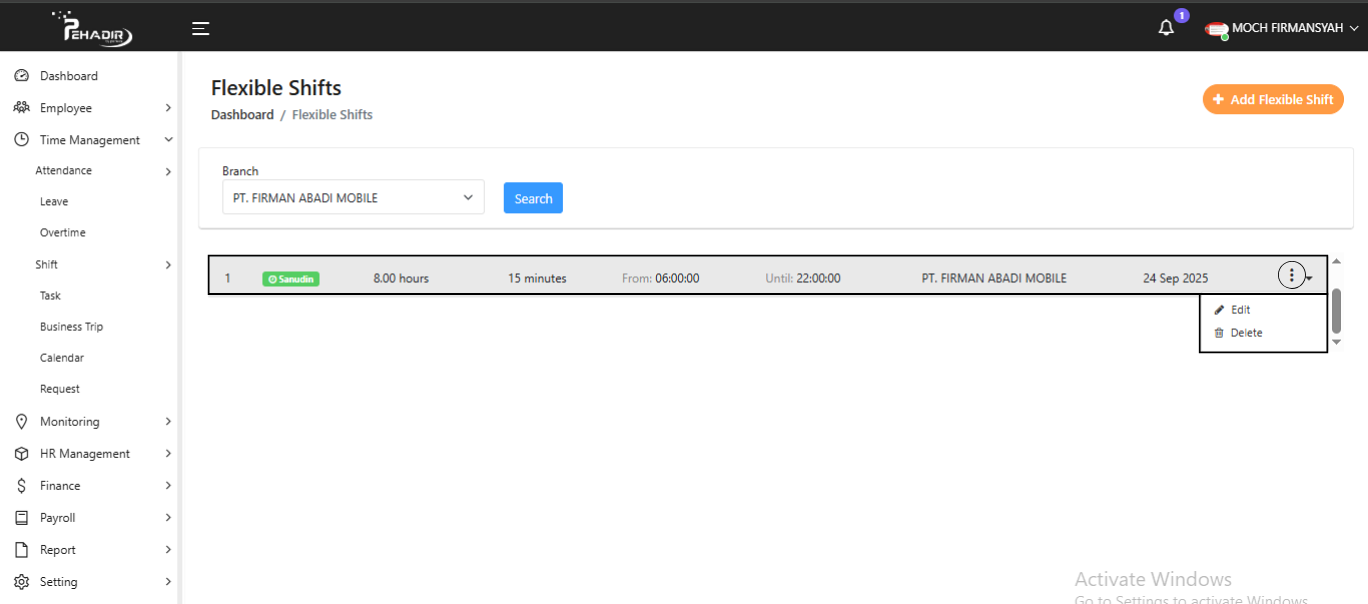The height and width of the screenshot is (604, 1368).
Task: Click the Finance dollar sign icon
Action: 21,486
